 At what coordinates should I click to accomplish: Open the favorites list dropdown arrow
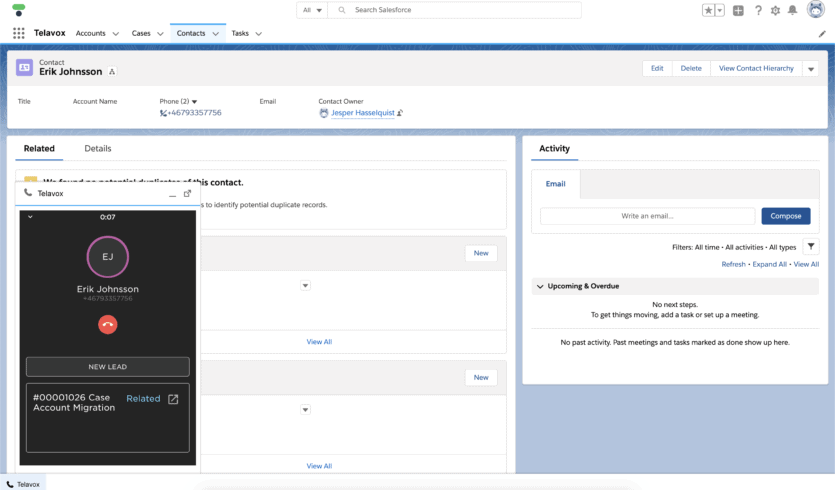719,10
